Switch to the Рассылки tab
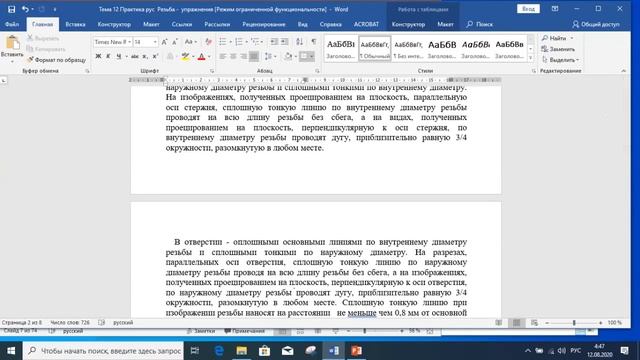Screen dimensions: 640x360 [x=217, y=24]
